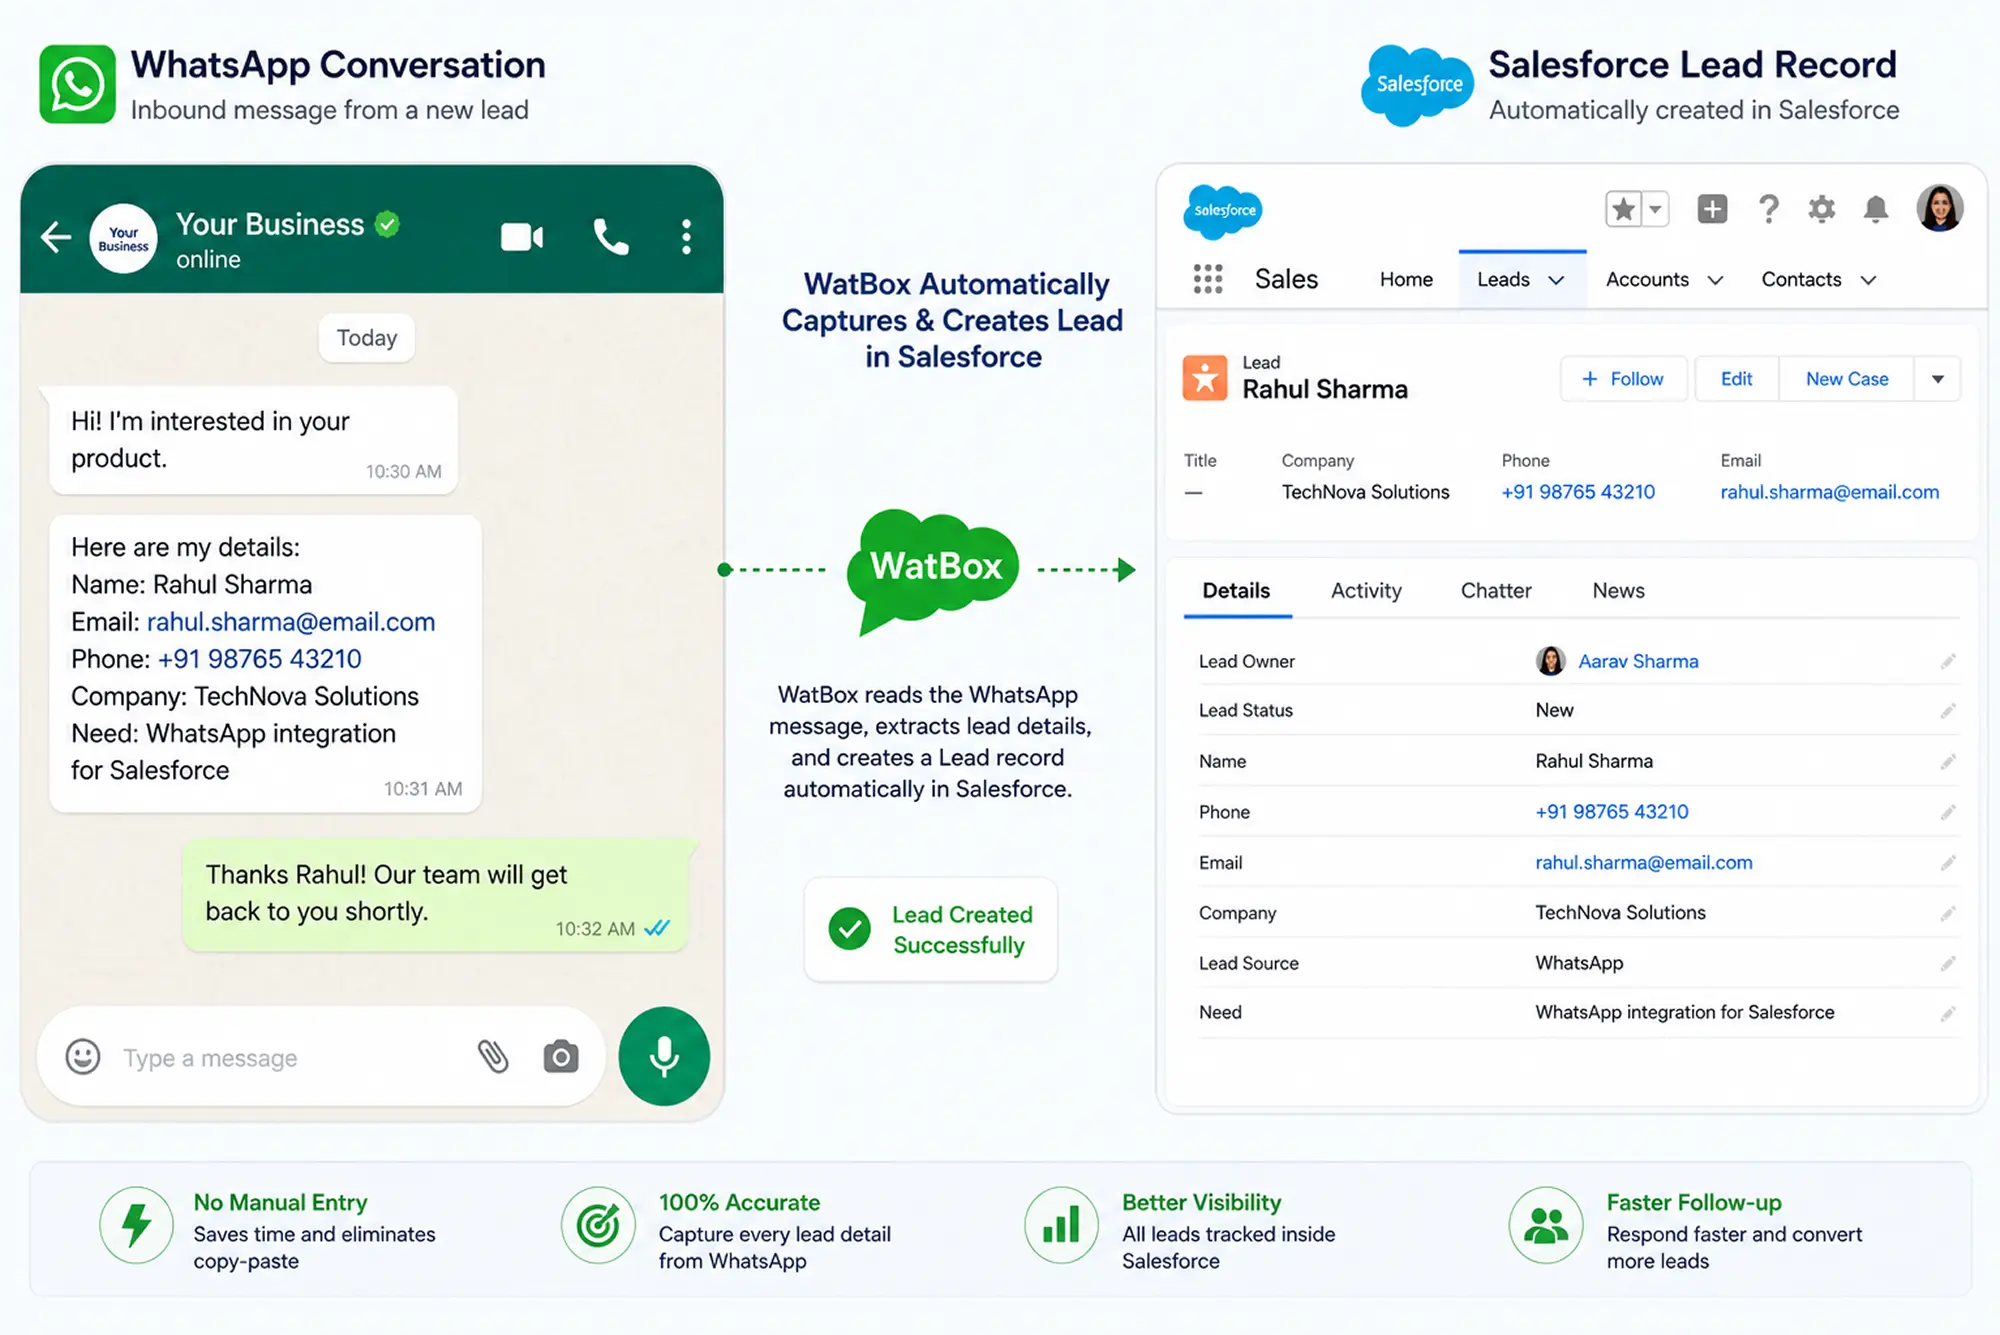Edit the Email field pencil icon
The height and width of the screenshot is (1335, 2000).
click(1948, 862)
